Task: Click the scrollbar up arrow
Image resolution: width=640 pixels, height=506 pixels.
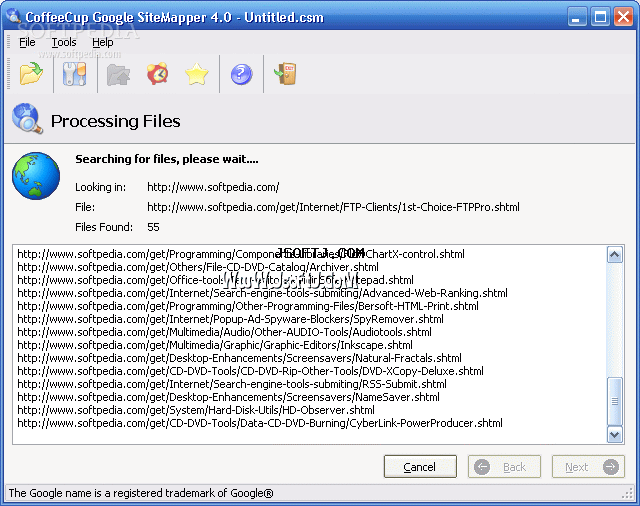Action: point(615,255)
